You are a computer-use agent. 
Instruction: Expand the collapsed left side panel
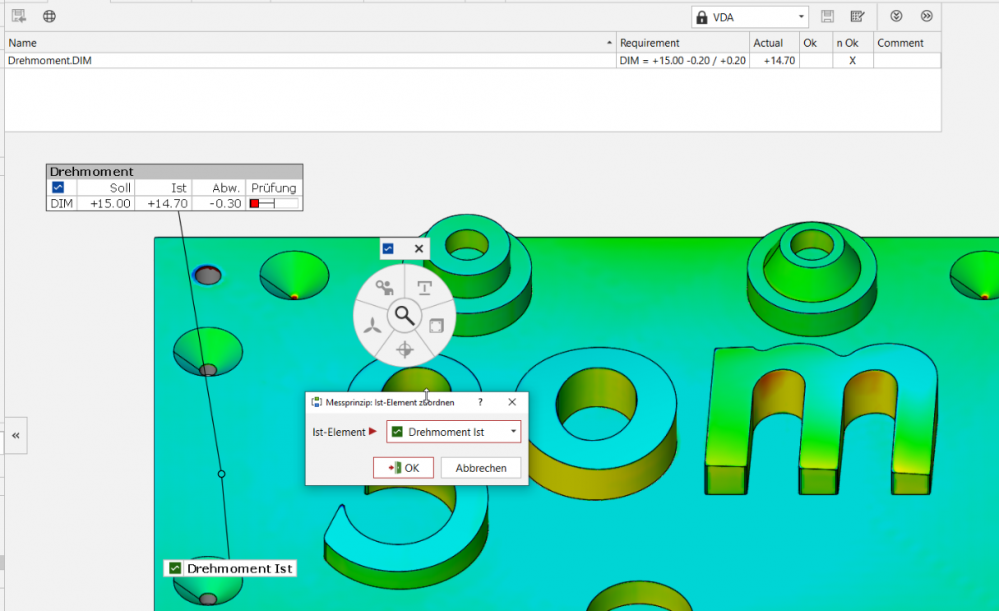[x=16, y=436]
